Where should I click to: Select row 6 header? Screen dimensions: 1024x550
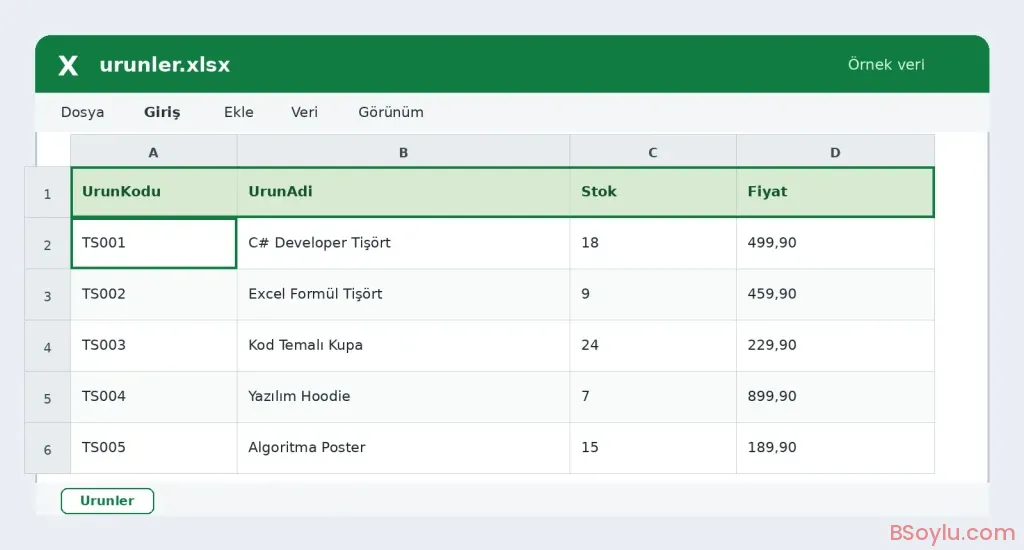48,449
